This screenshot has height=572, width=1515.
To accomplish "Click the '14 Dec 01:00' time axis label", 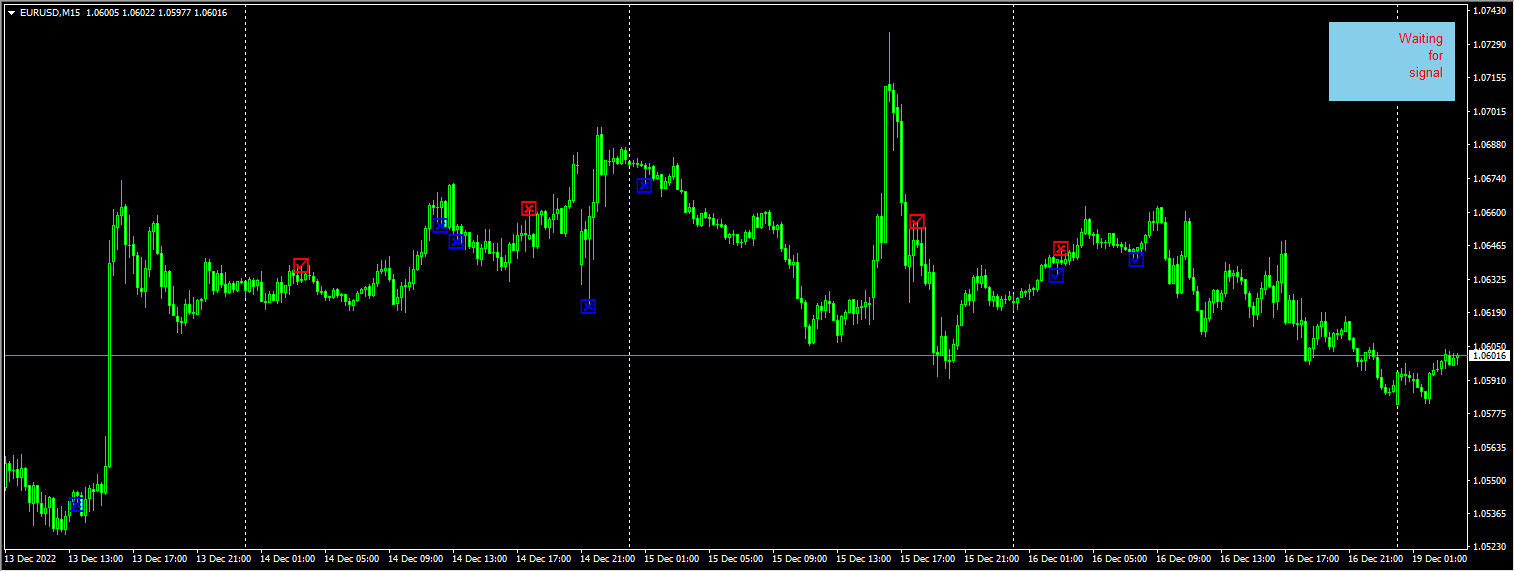I will pyautogui.click(x=287, y=559).
